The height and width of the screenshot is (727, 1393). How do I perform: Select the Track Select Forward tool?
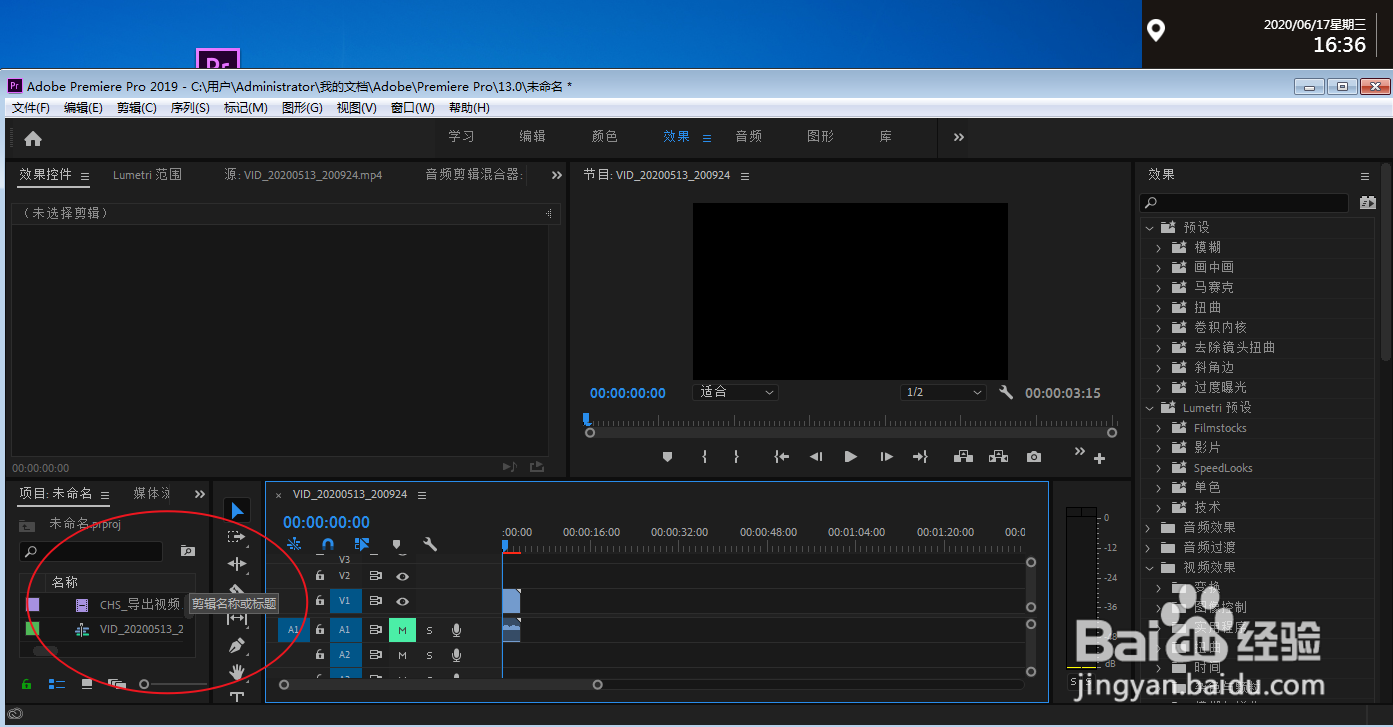click(x=237, y=537)
